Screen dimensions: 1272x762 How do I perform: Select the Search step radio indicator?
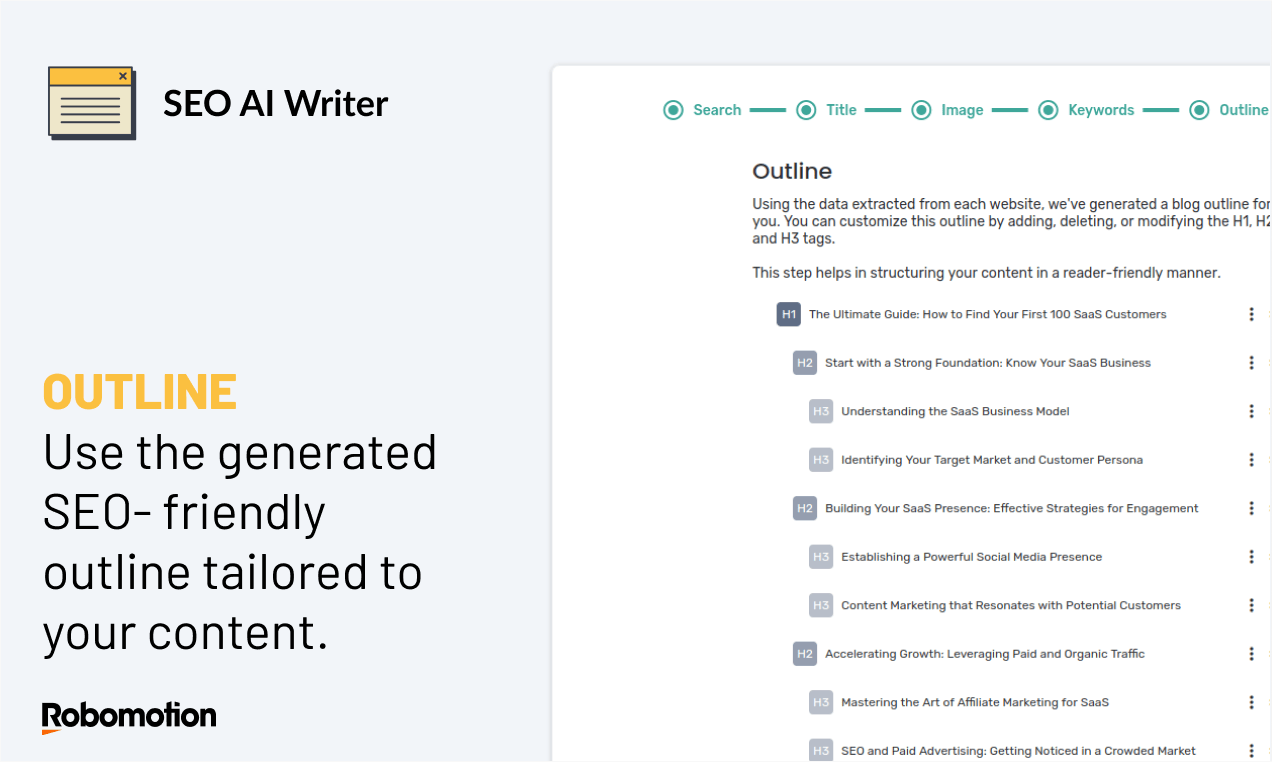click(673, 110)
